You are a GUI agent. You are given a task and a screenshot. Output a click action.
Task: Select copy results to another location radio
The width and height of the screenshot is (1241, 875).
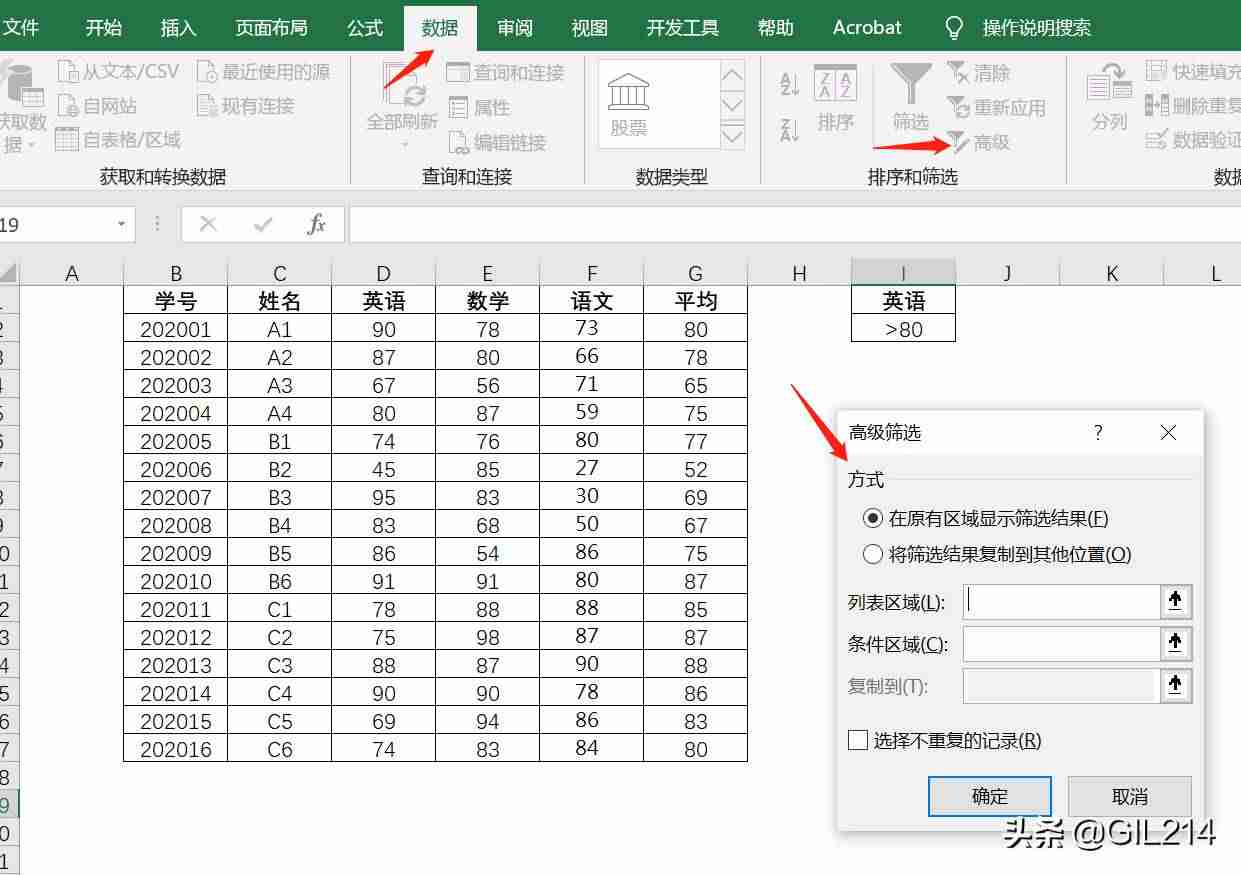click(x=873, y=554)
